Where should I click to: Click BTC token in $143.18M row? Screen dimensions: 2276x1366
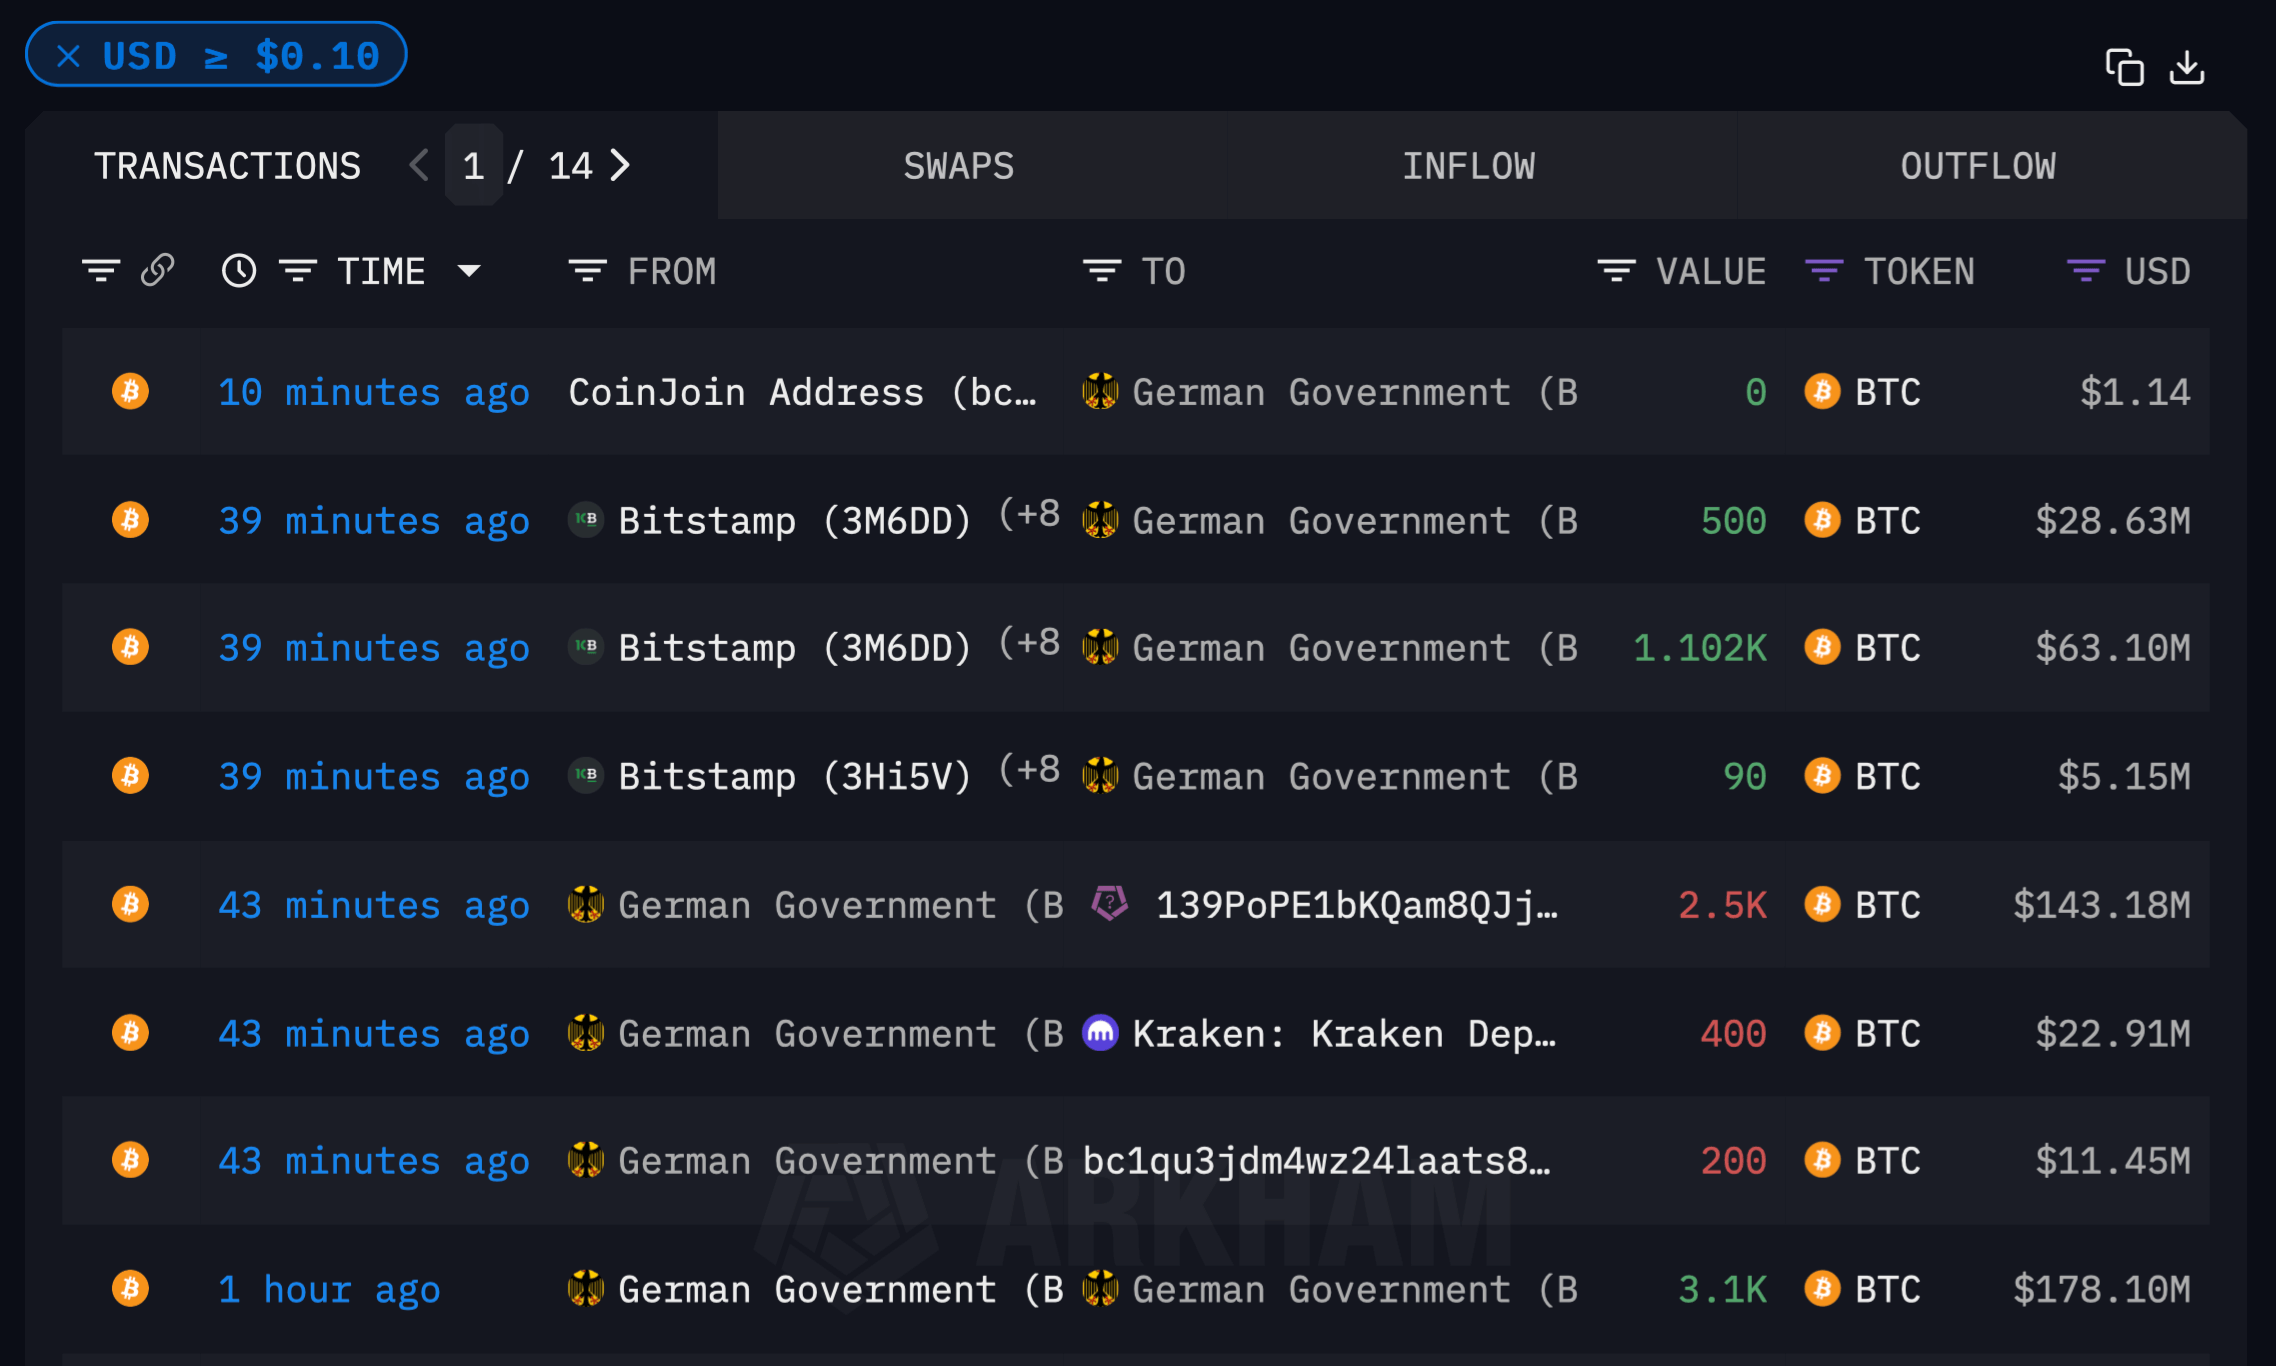[x=1862, y=904]
